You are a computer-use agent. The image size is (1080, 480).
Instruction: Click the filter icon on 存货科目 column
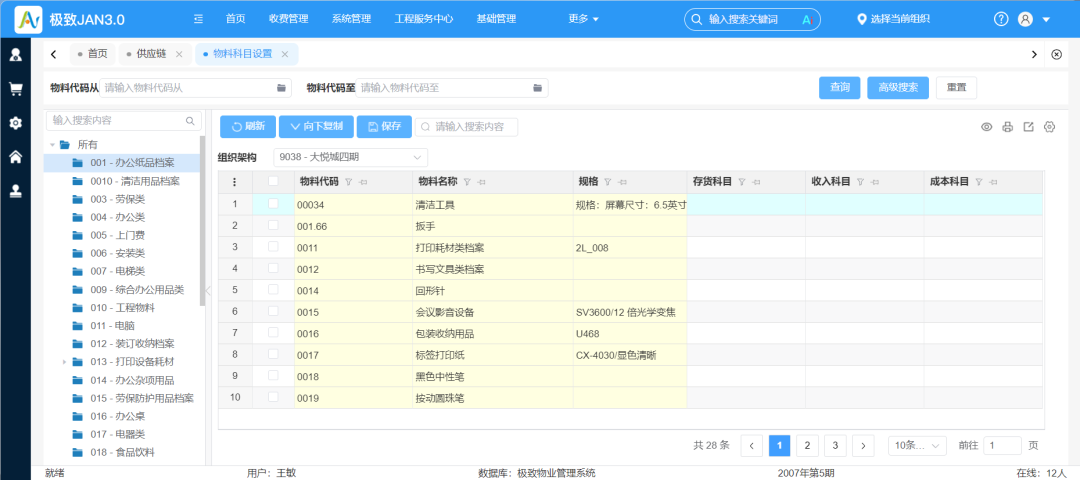coord(742,182)
